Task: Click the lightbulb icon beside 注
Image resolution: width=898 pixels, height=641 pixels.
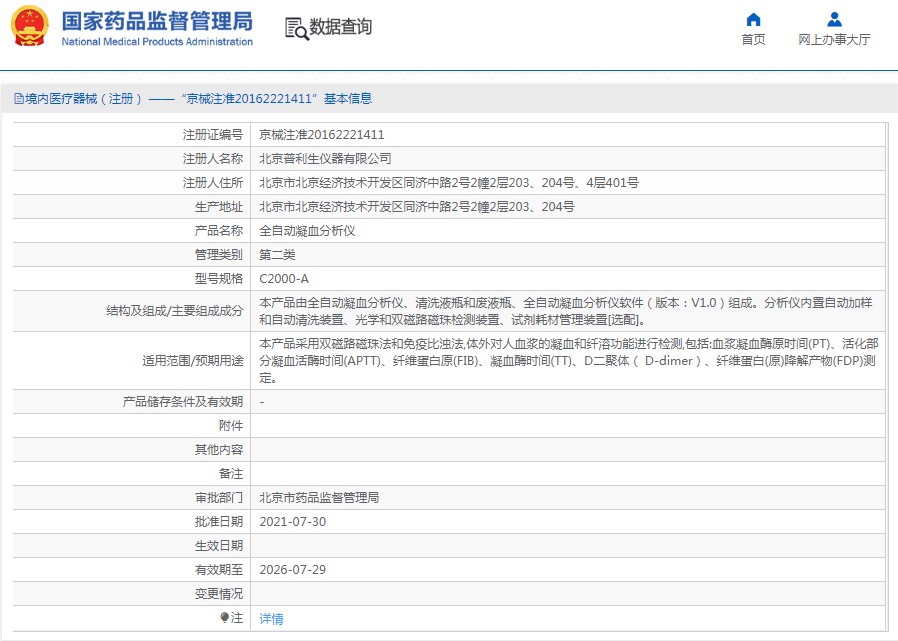Action: 224,618
